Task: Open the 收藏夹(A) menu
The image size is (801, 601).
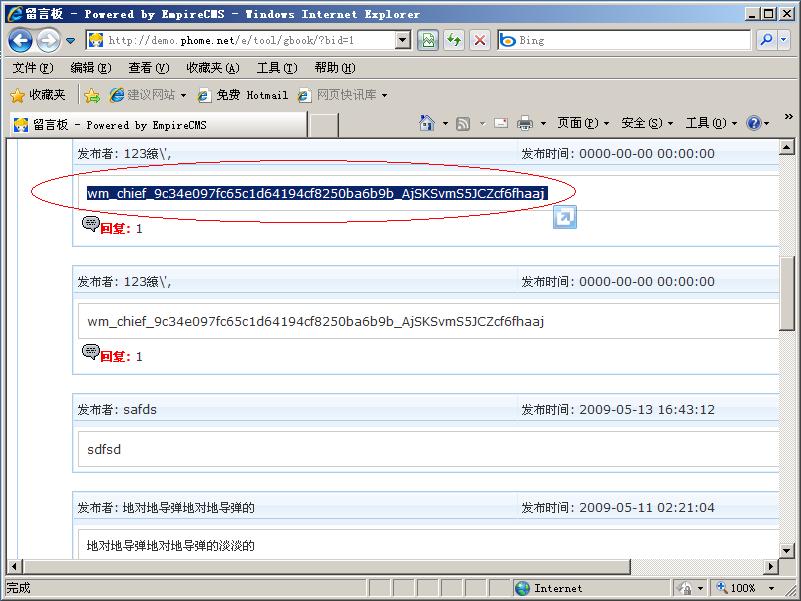Action: (x=213, y=68)
